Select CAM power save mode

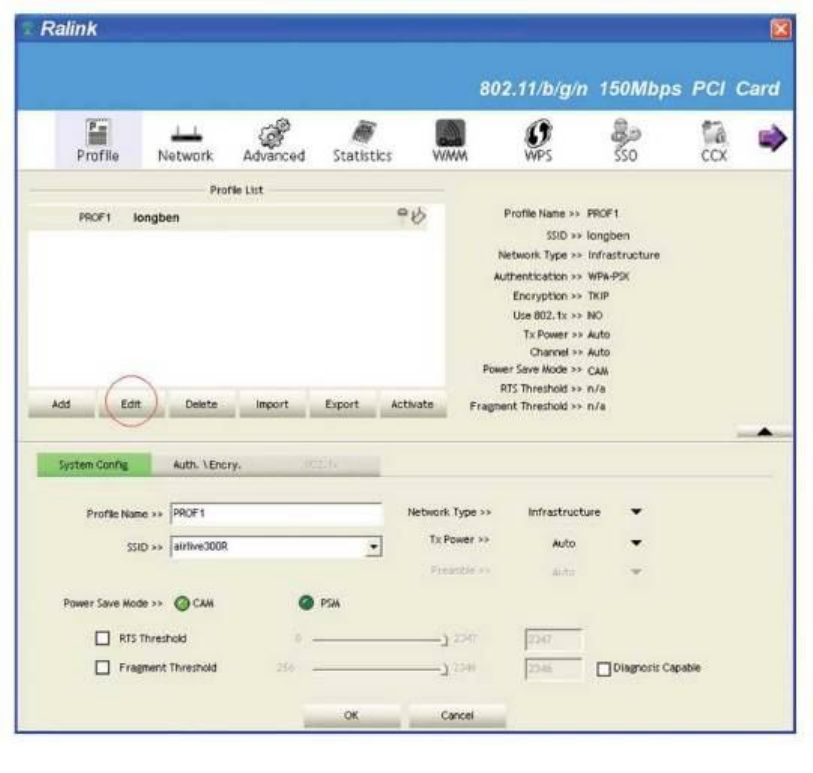click(181, 603)
